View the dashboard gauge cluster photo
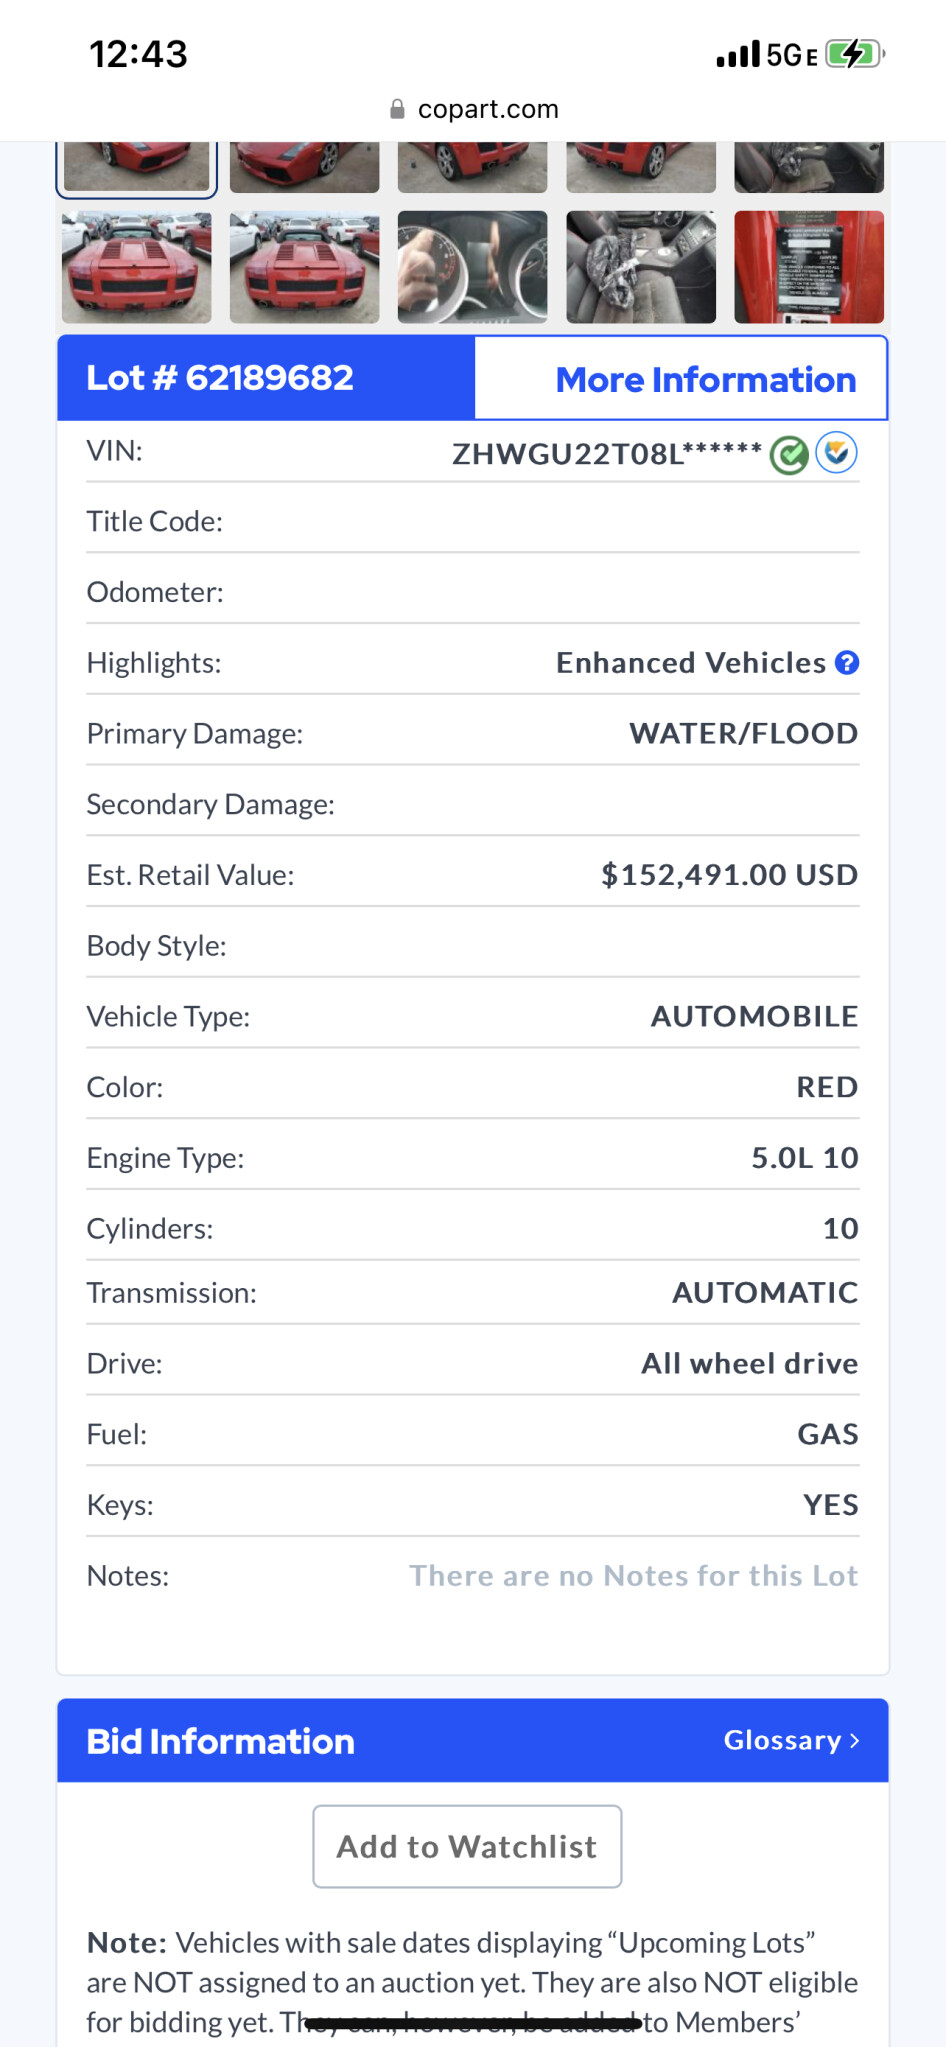 click(472, 267)
